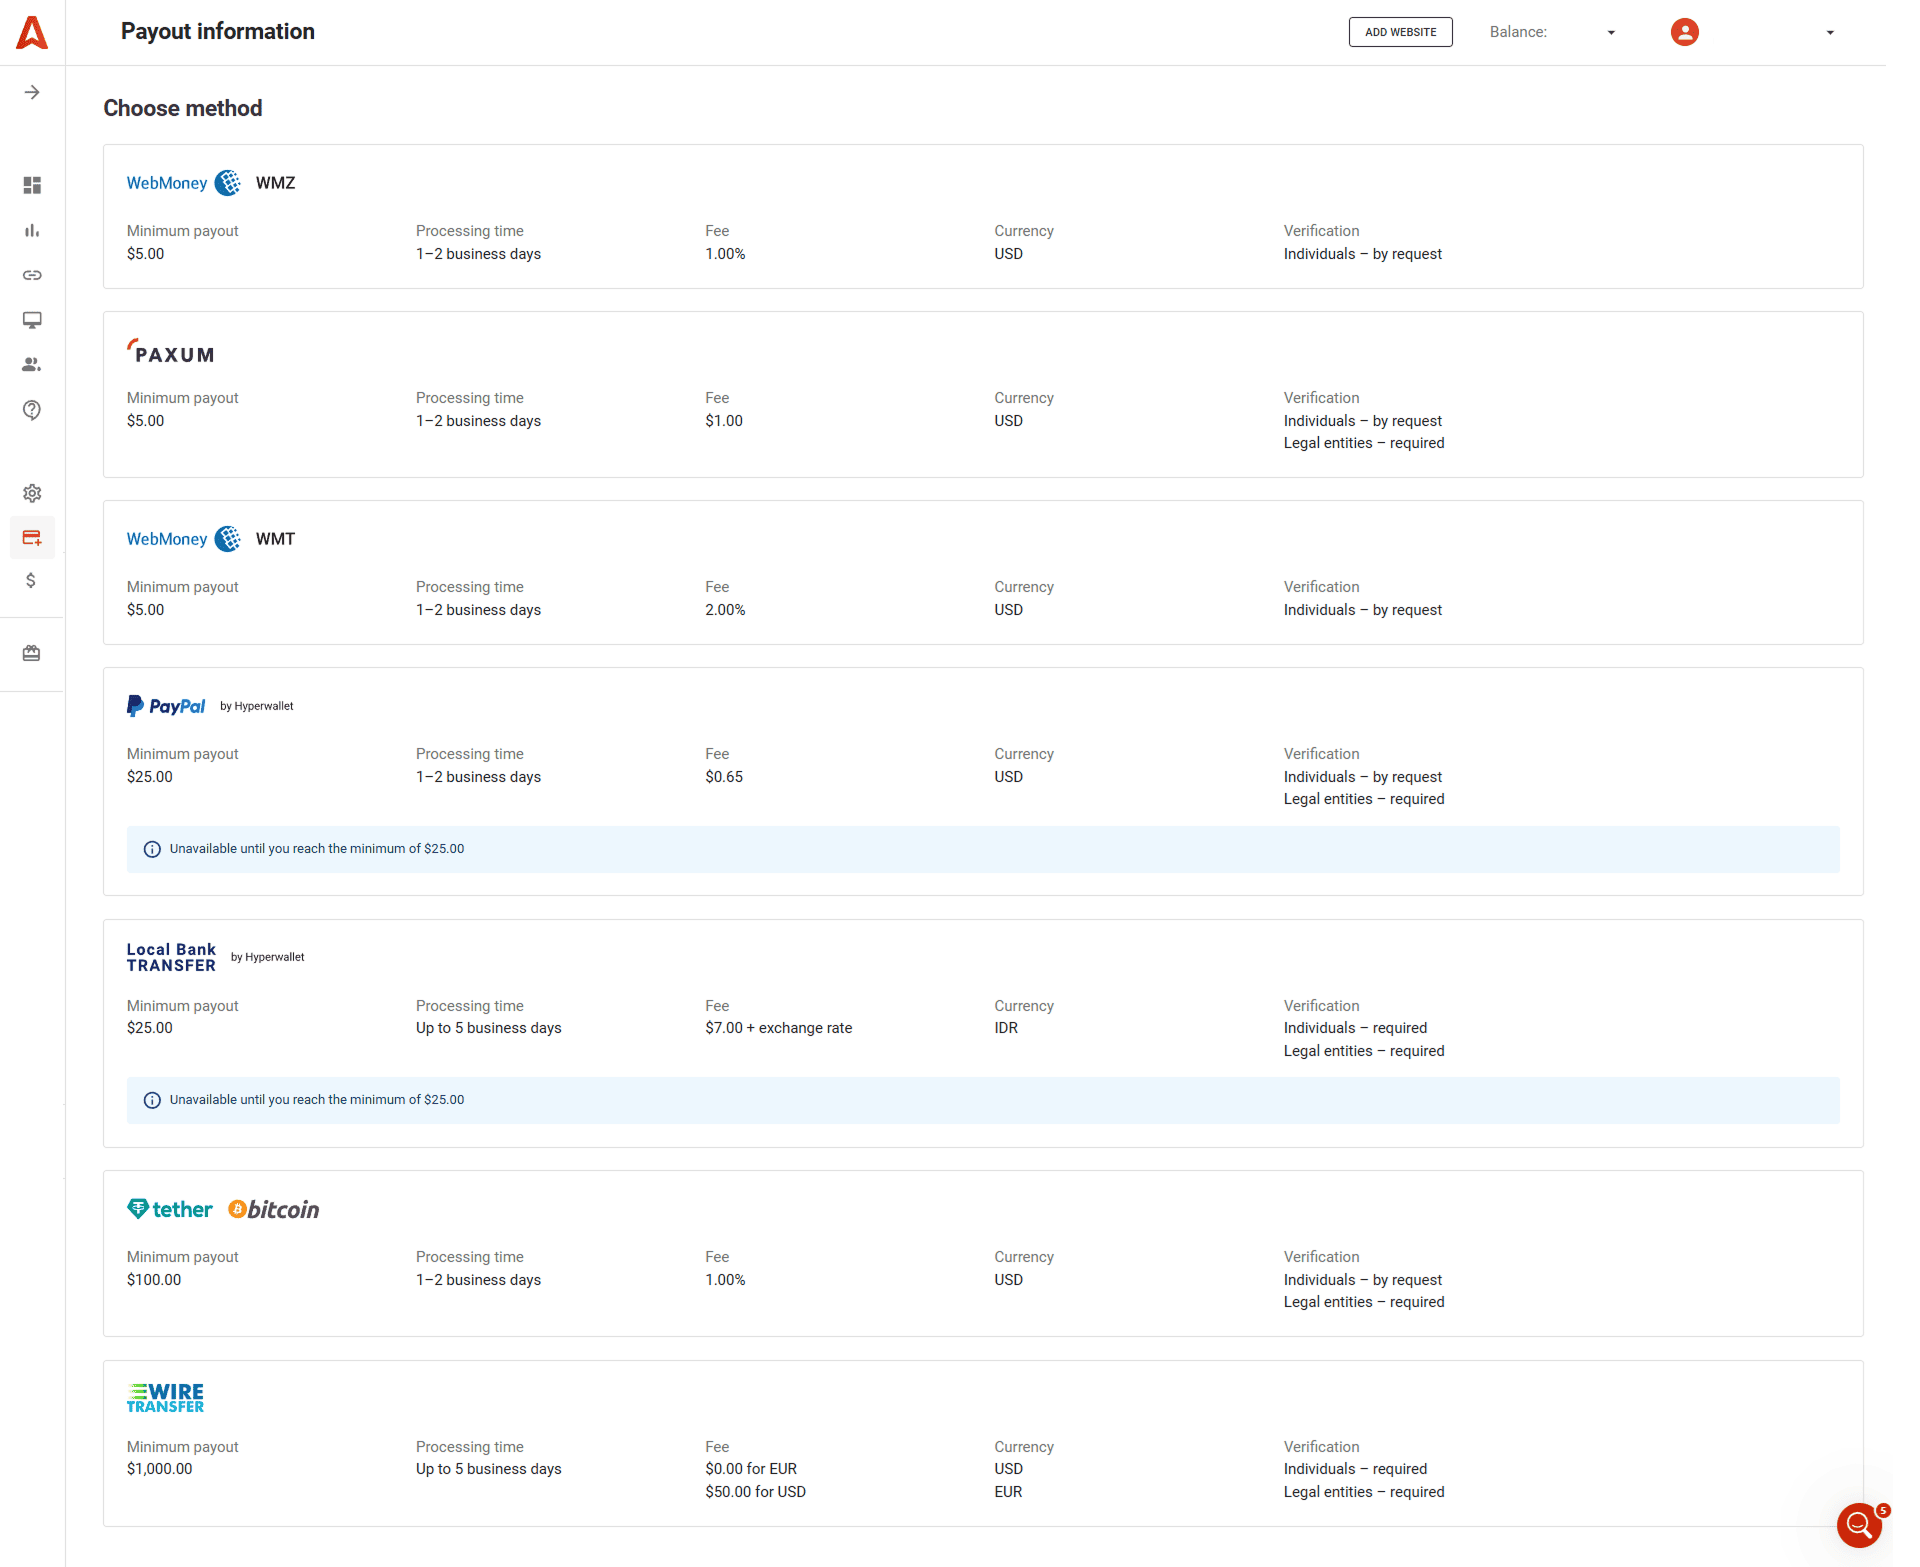This screenshot has width=1920, height=1567.
Task: Click the gift box icon at sidebar bottom
Action: (32, 652)
